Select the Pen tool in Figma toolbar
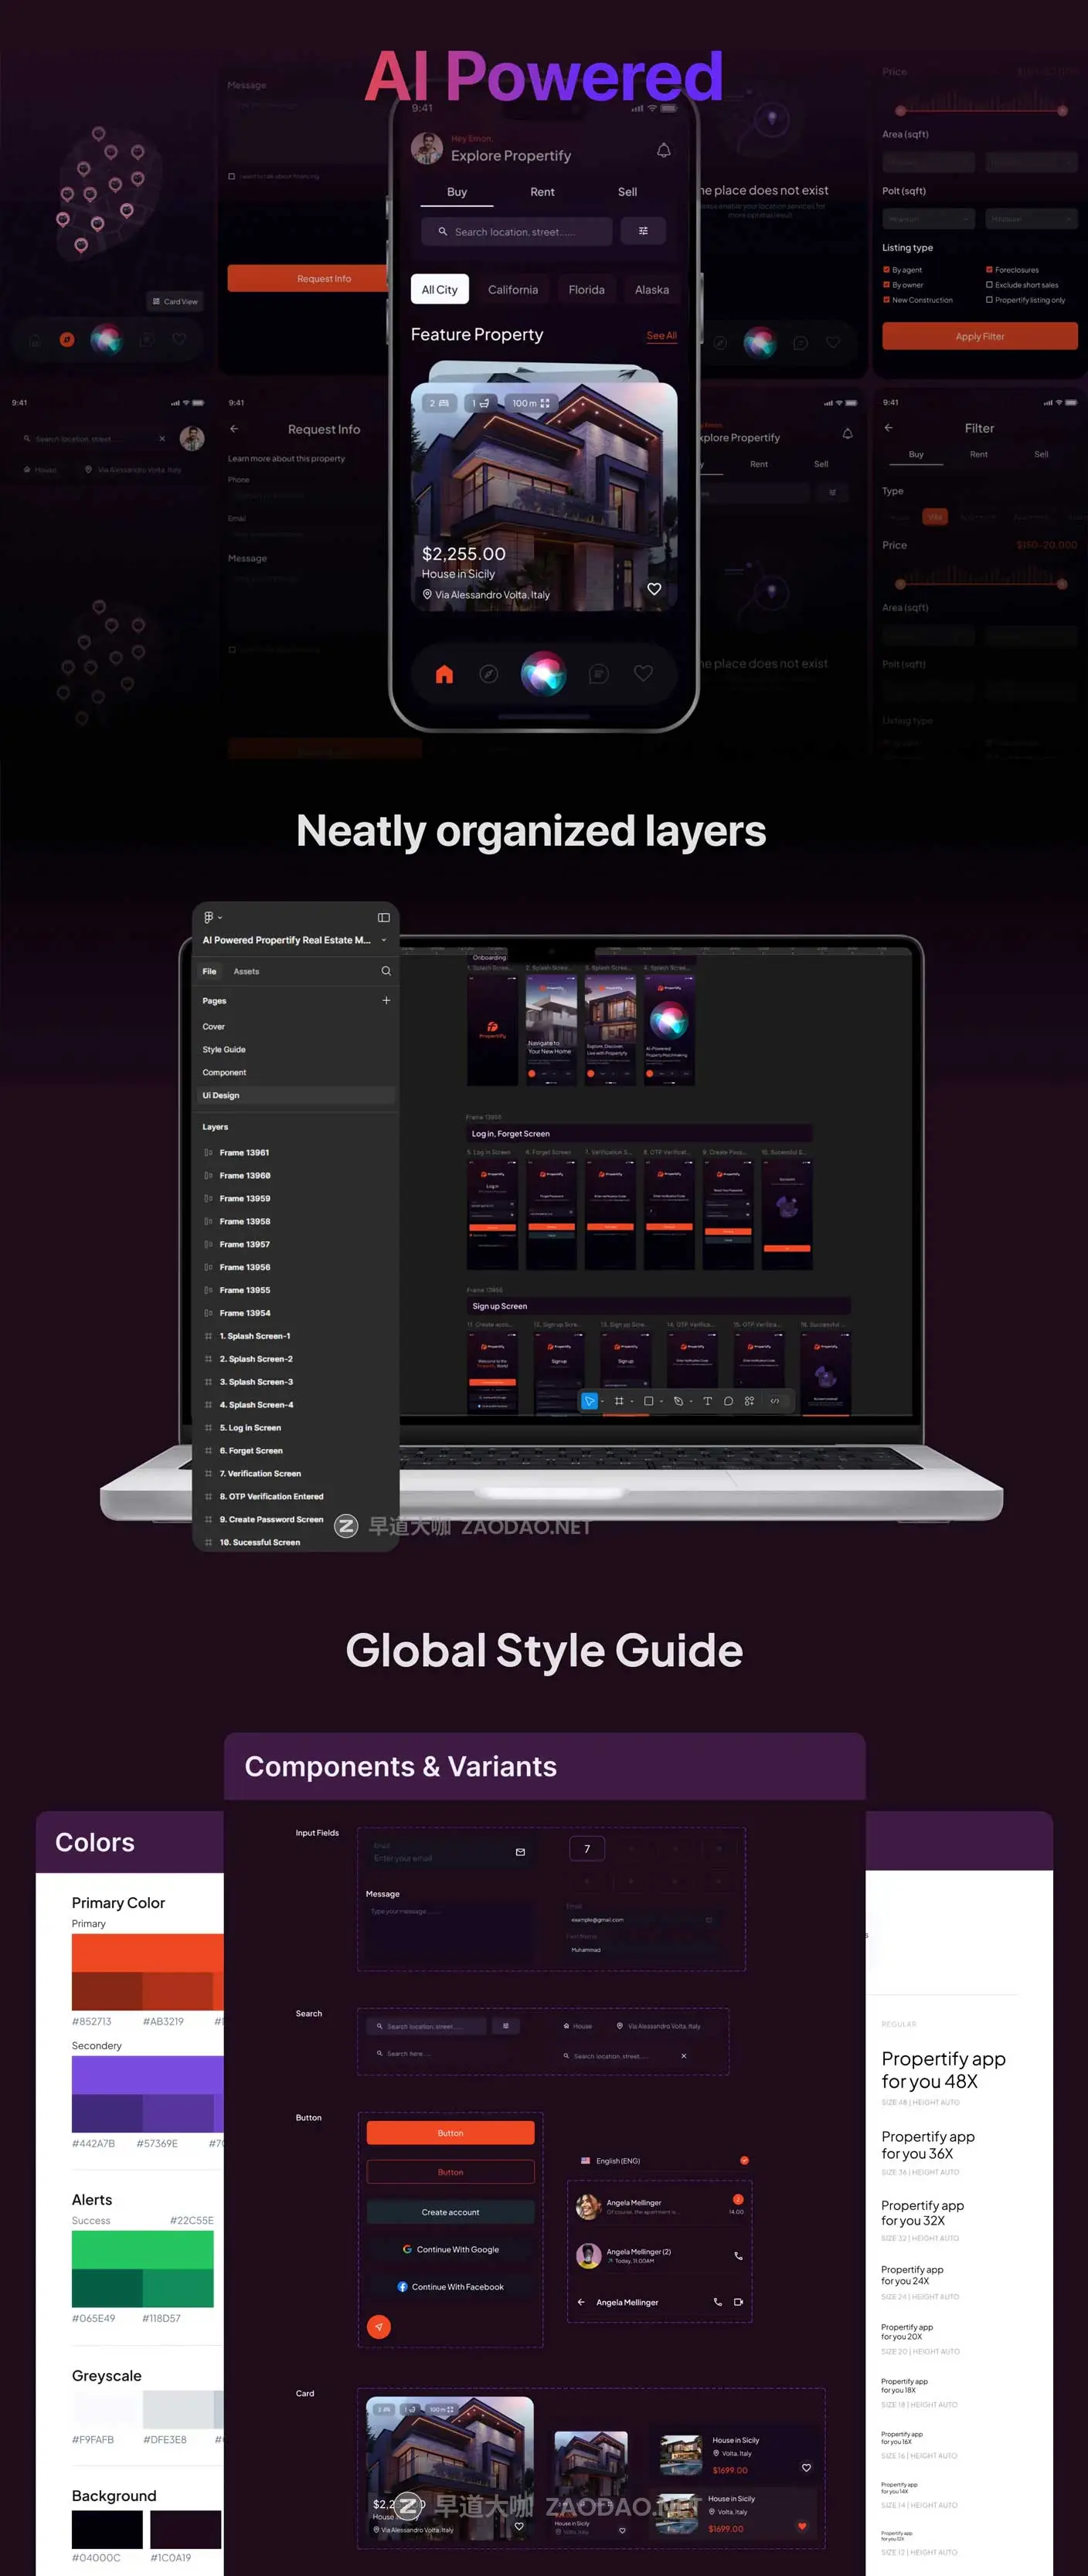Image resolution: width=1088 pixels, height=2576 pixels. (x=678, y=1401)
